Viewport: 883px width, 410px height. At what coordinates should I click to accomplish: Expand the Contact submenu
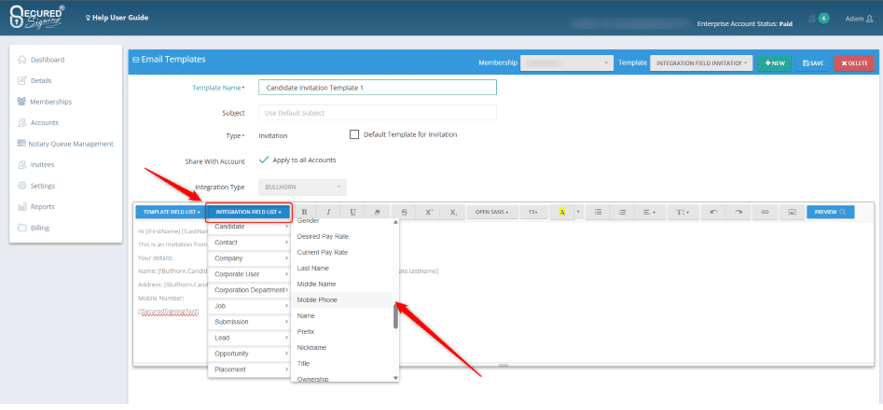tap(249, 242)
